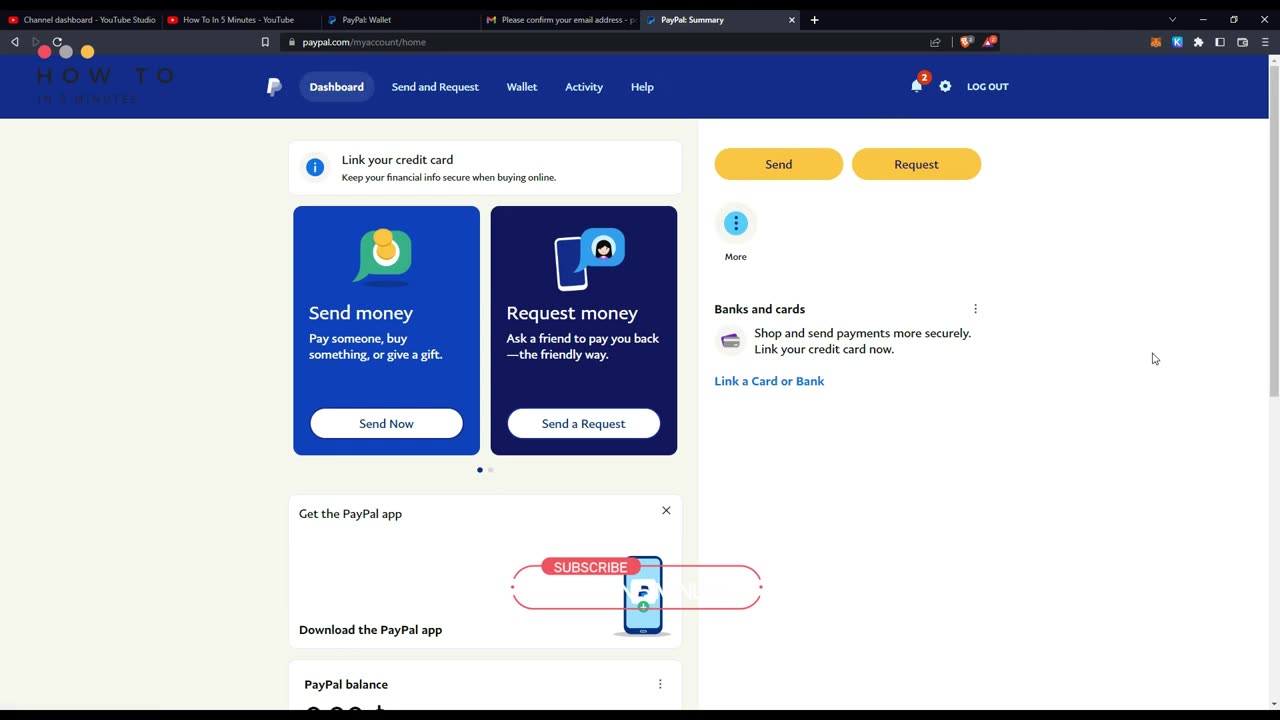
Task: Open Brave Shields lion icon
Action: click(966, 42)
